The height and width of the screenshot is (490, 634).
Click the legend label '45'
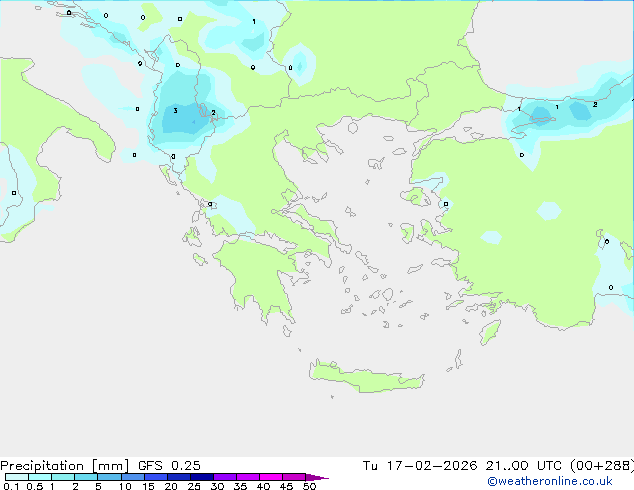click(x=286, y=486)
